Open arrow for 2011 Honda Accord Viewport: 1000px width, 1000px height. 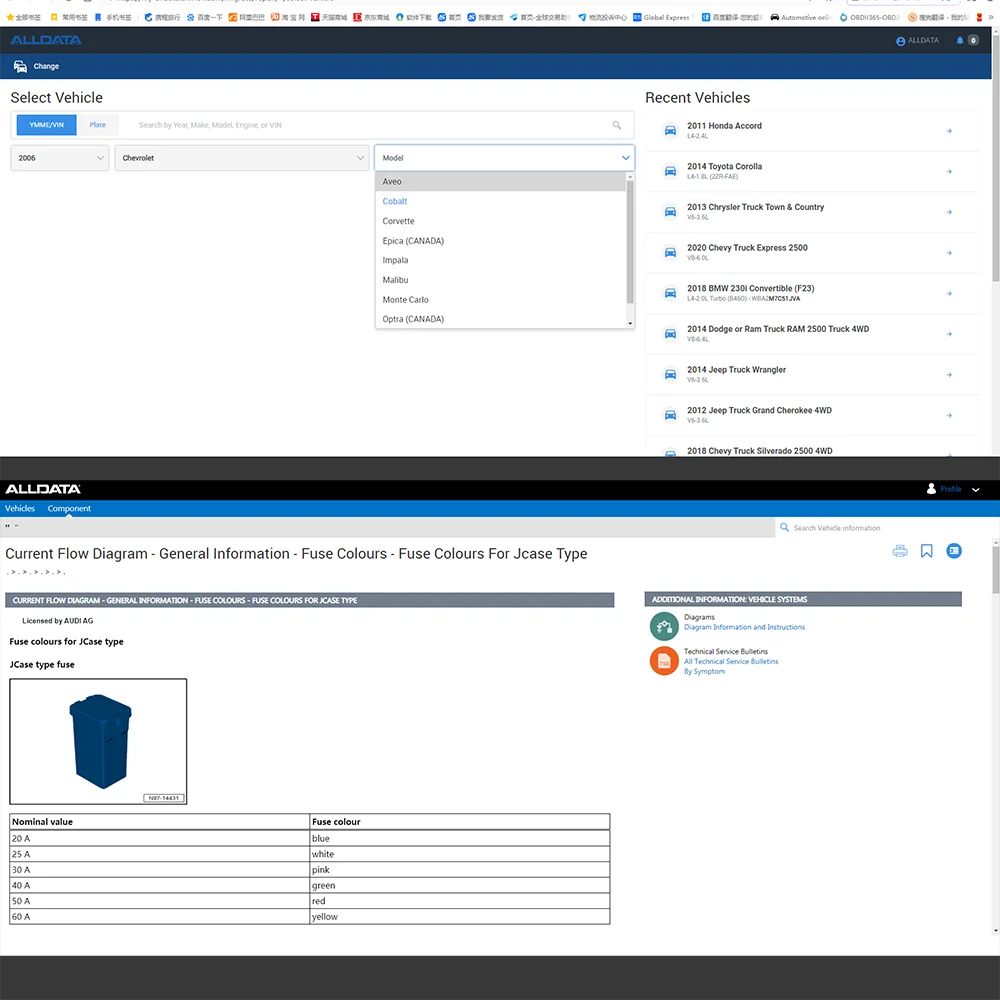pyautogui.click(x=949, y=131)
